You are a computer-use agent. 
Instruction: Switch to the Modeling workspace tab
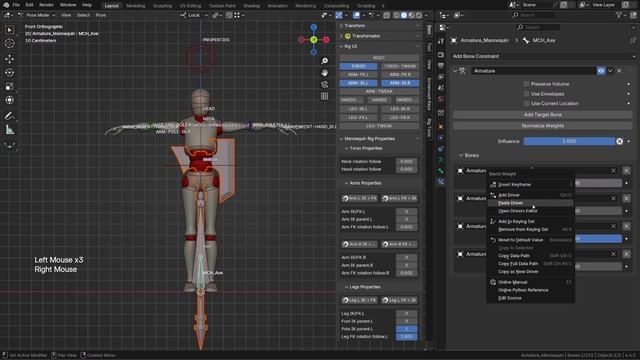coord(136,6)
